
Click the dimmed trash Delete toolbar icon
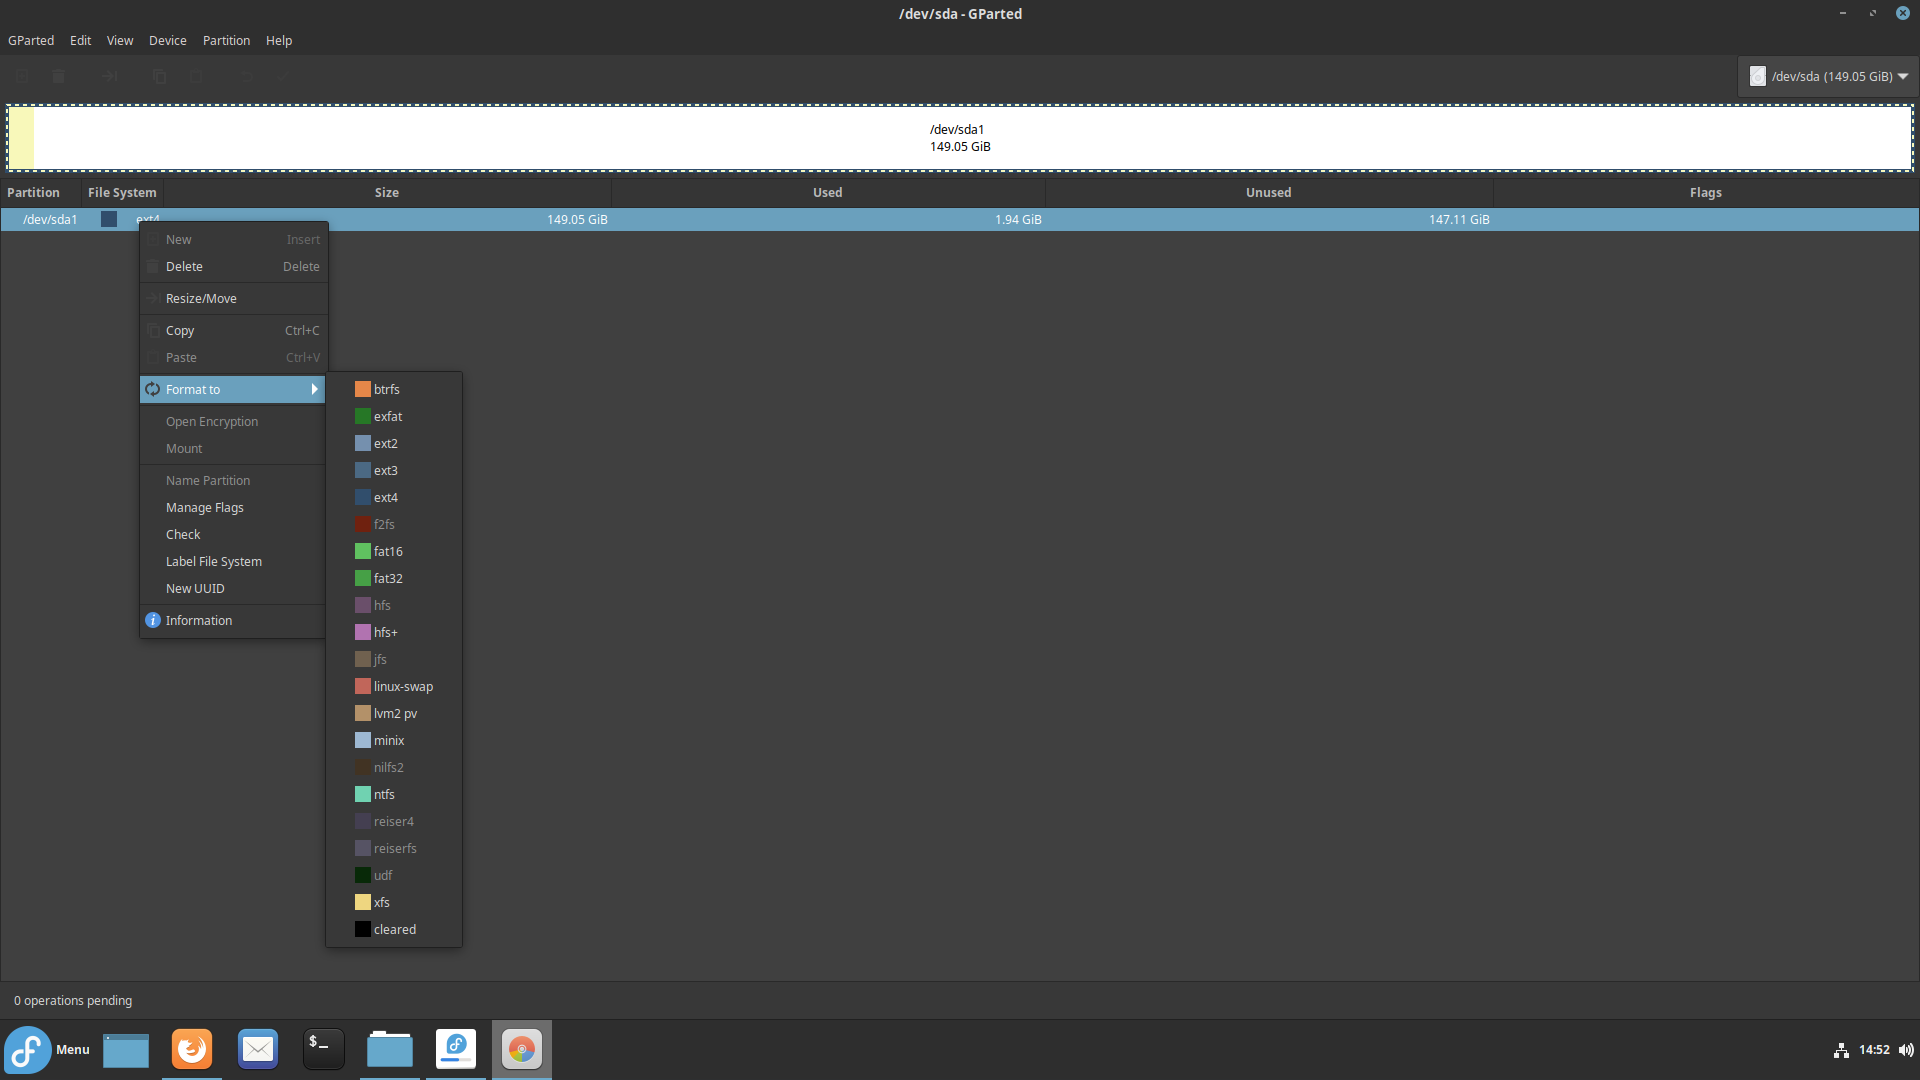(59, 76)
